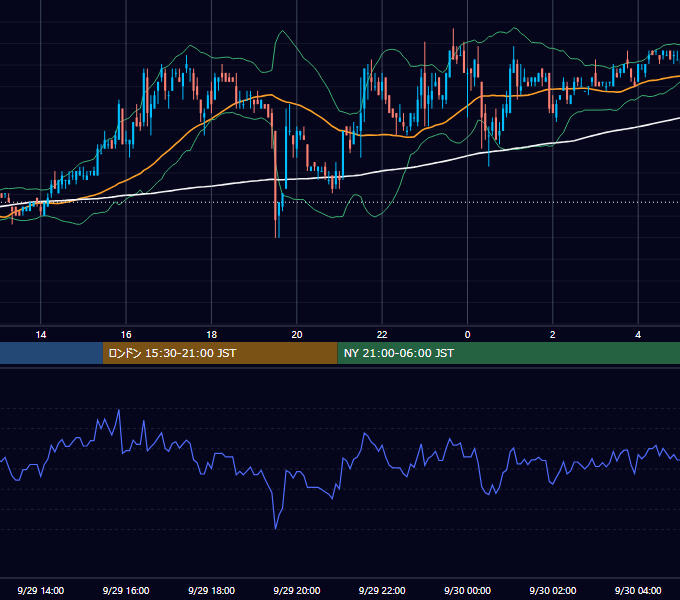Click the 9/29 16:00 date label

(126, 590)
